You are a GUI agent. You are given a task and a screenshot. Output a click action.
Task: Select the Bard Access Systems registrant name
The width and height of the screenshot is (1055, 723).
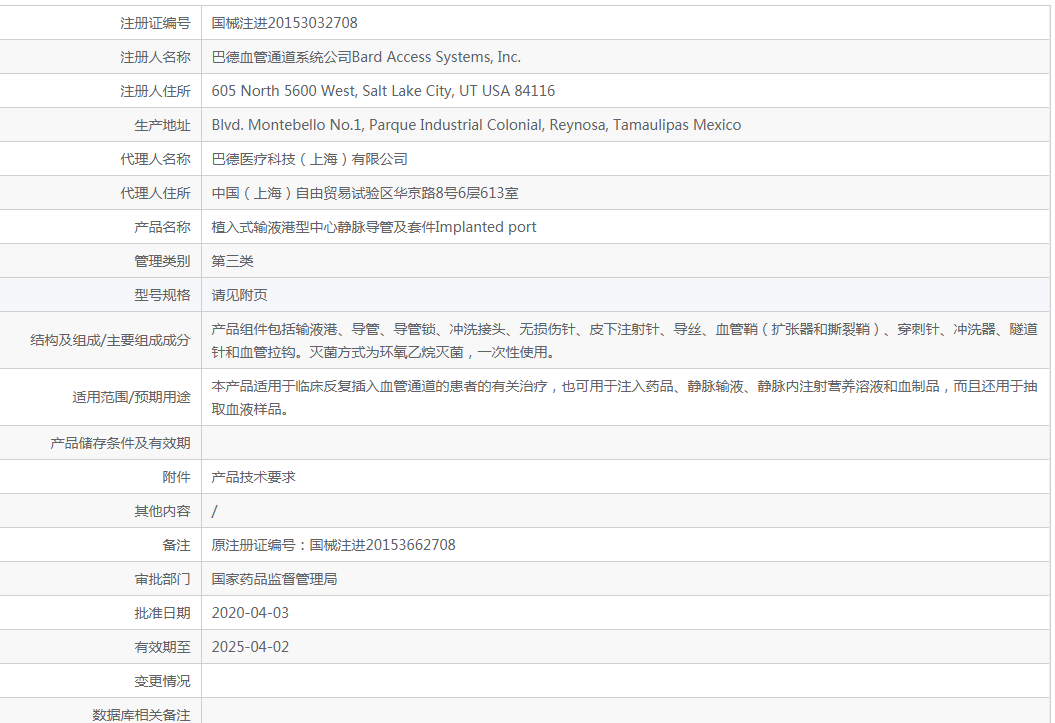(366, 57)
